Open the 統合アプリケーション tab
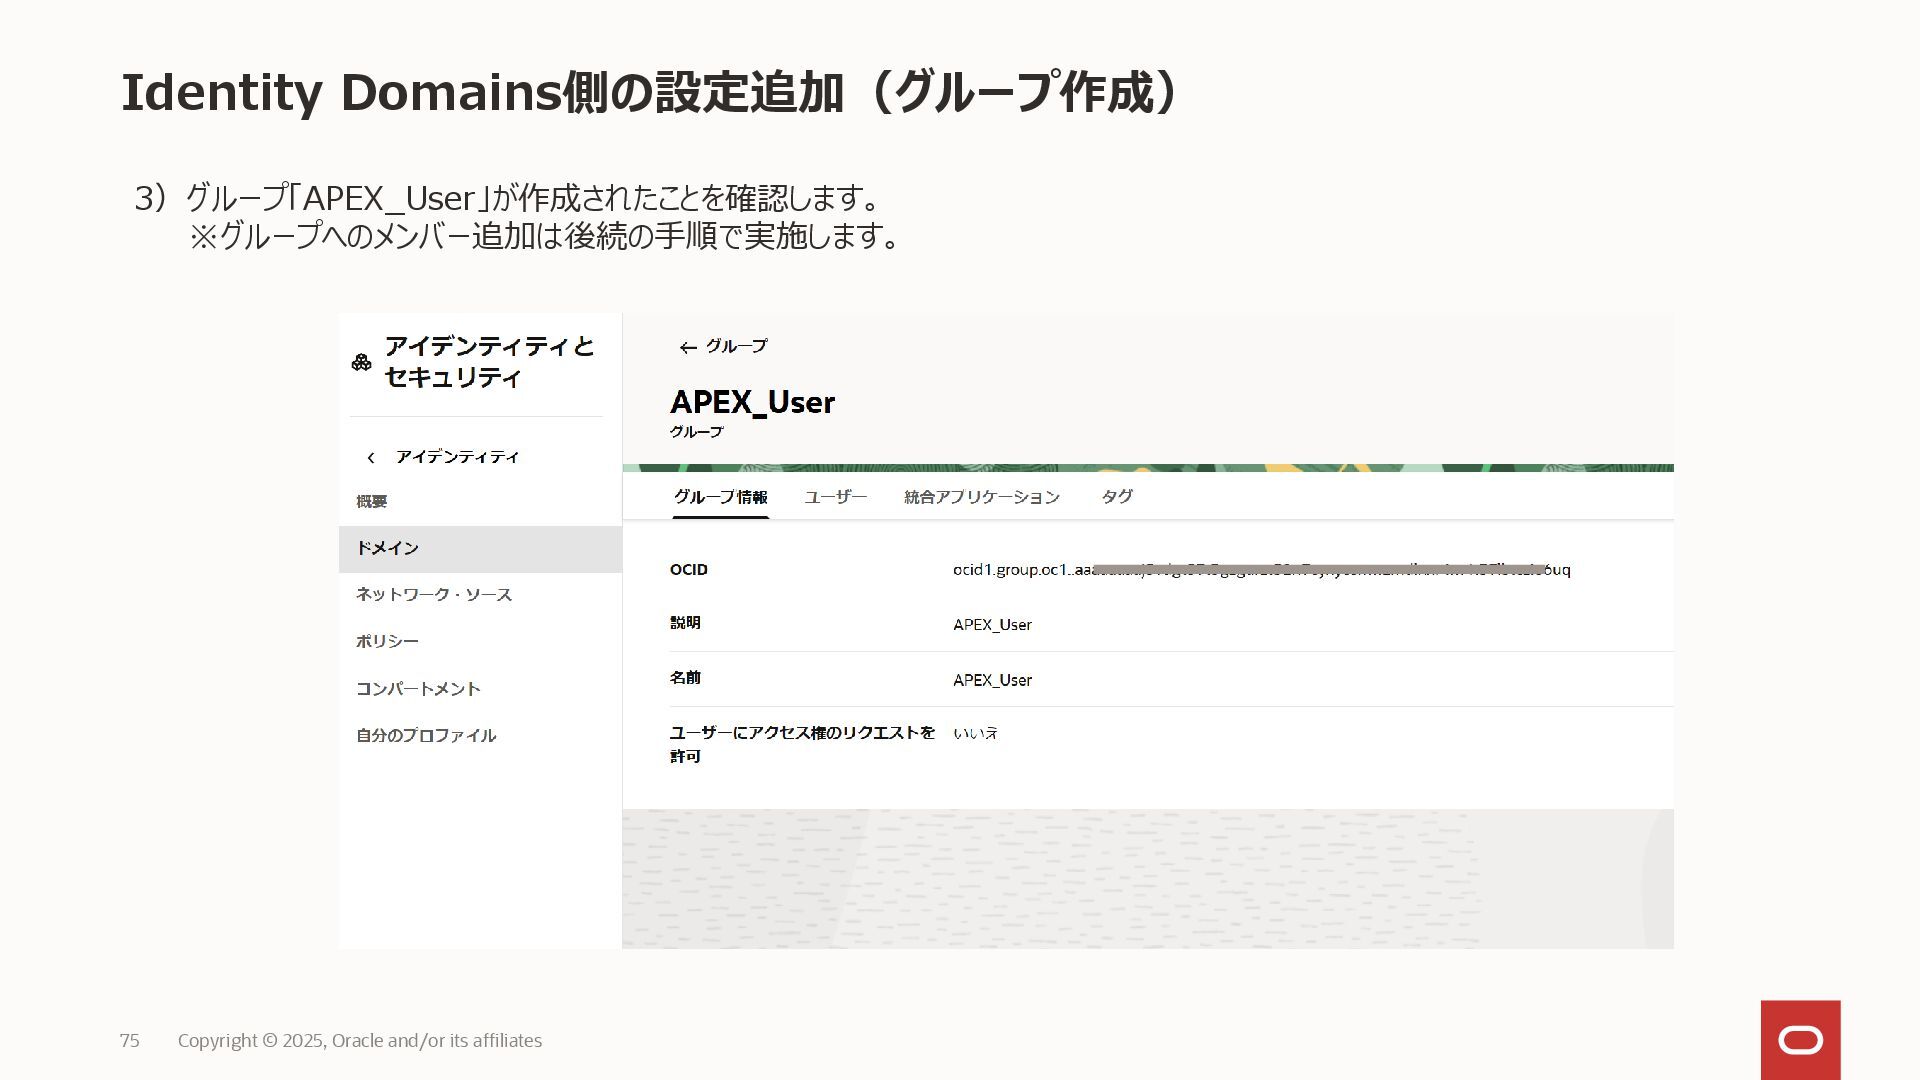Image resolution: width=1920 pixels, height=1080 pixels. pyautogui.click(x=982, y=497)
